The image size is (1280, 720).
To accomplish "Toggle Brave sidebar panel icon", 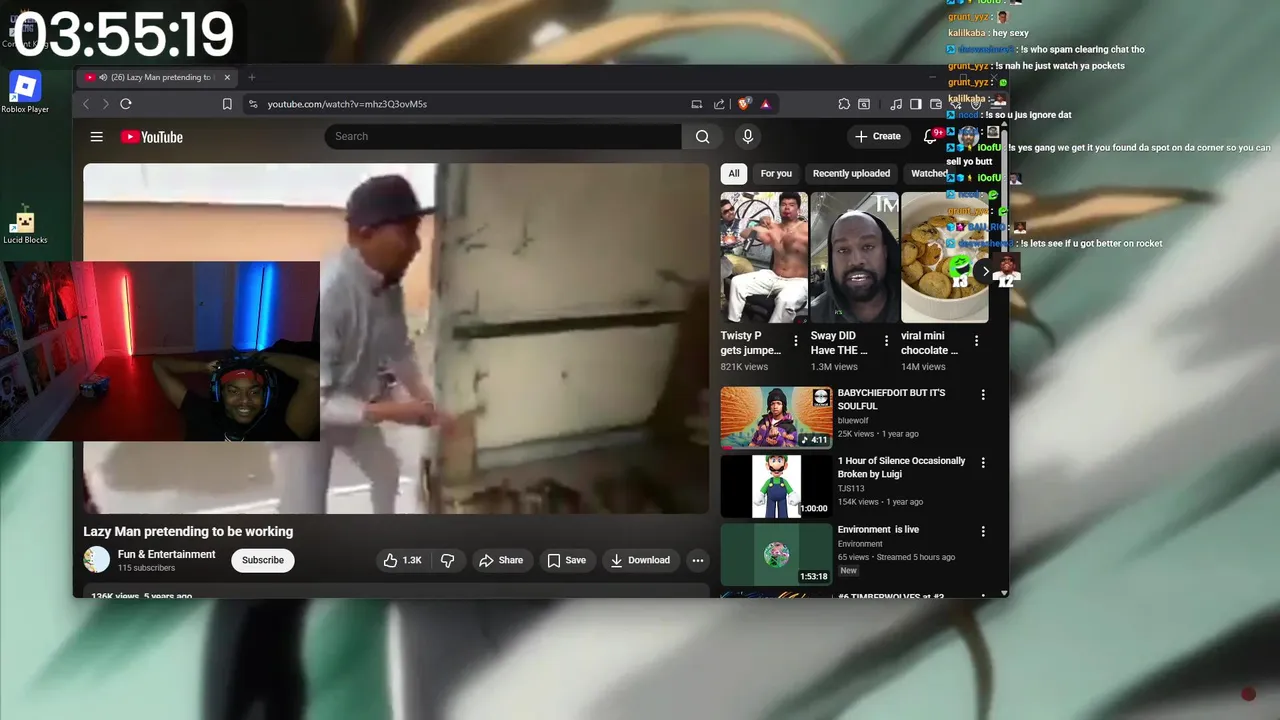I will 915,104.
